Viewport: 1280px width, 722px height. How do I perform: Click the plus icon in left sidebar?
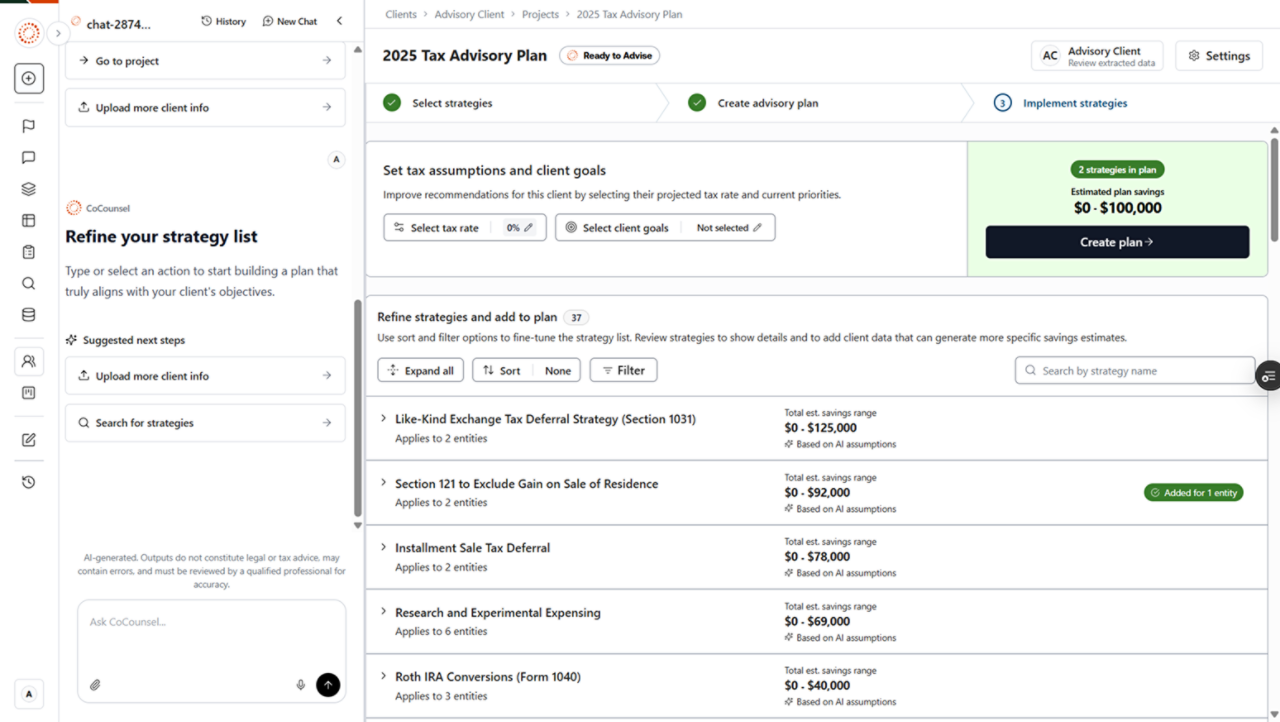tap(29, 79)
